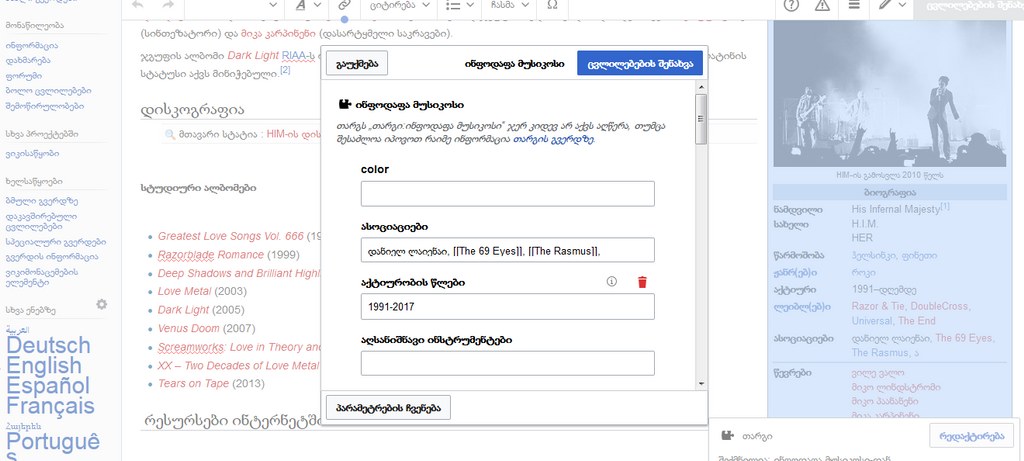This screenshot has width=1024, height=461.
Task: Show info for აქტიურობის წლები parameter
Action: pyautogui.click(x=612, y=281)
